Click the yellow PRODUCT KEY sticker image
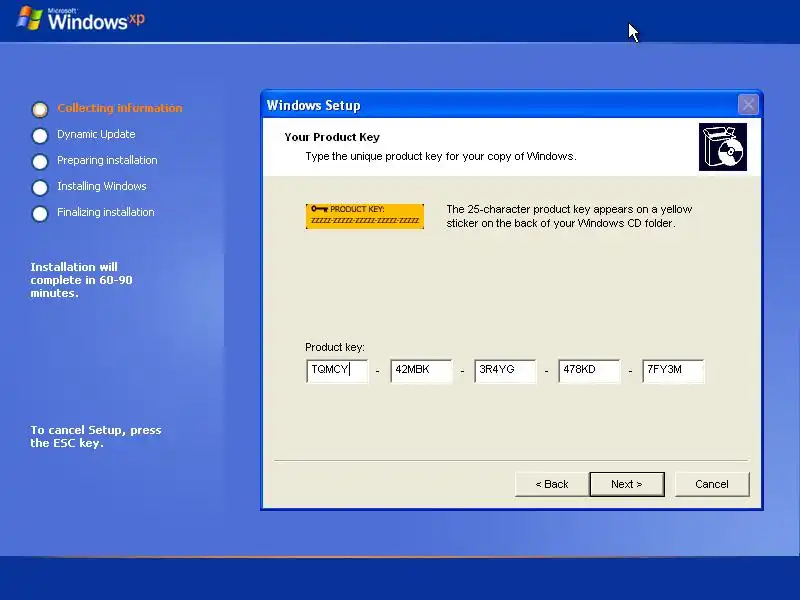The image size is (800, 600). point(365,216)
